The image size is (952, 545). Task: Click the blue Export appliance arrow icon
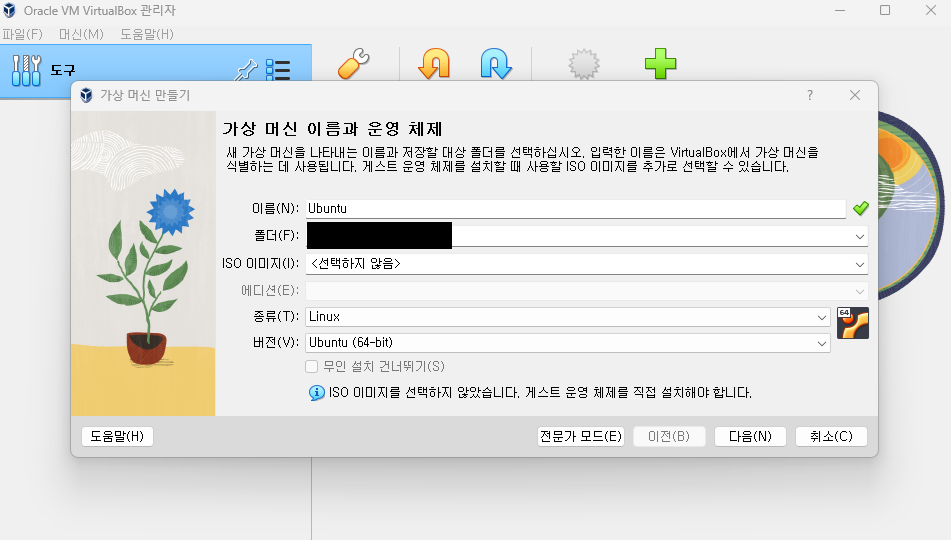point(496,64)
